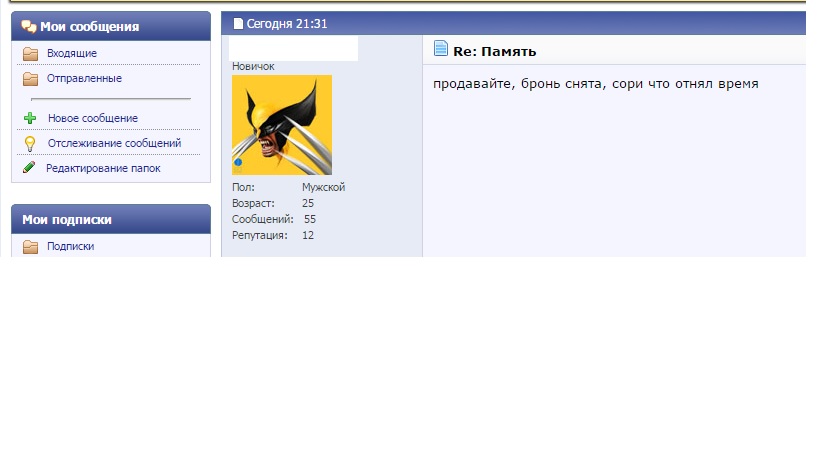Click the post icon beside Сегодня 21:31
Screen dimensions: 819x460
(x=238, y=24)
